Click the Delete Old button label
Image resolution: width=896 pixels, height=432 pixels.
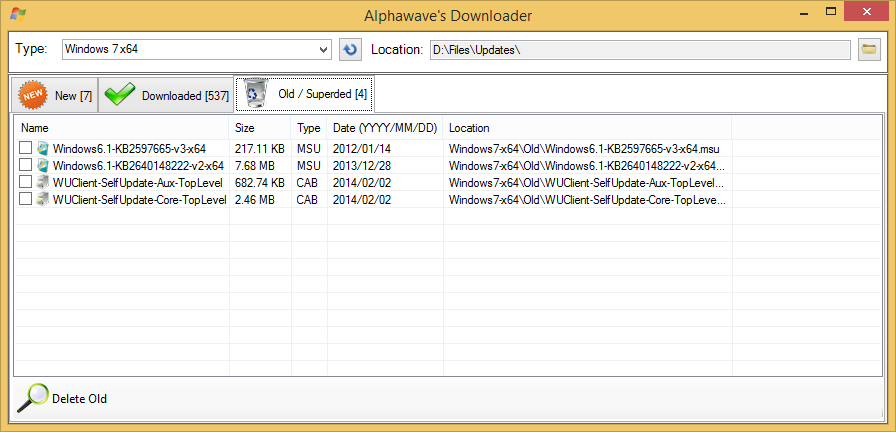click(79, 399)
